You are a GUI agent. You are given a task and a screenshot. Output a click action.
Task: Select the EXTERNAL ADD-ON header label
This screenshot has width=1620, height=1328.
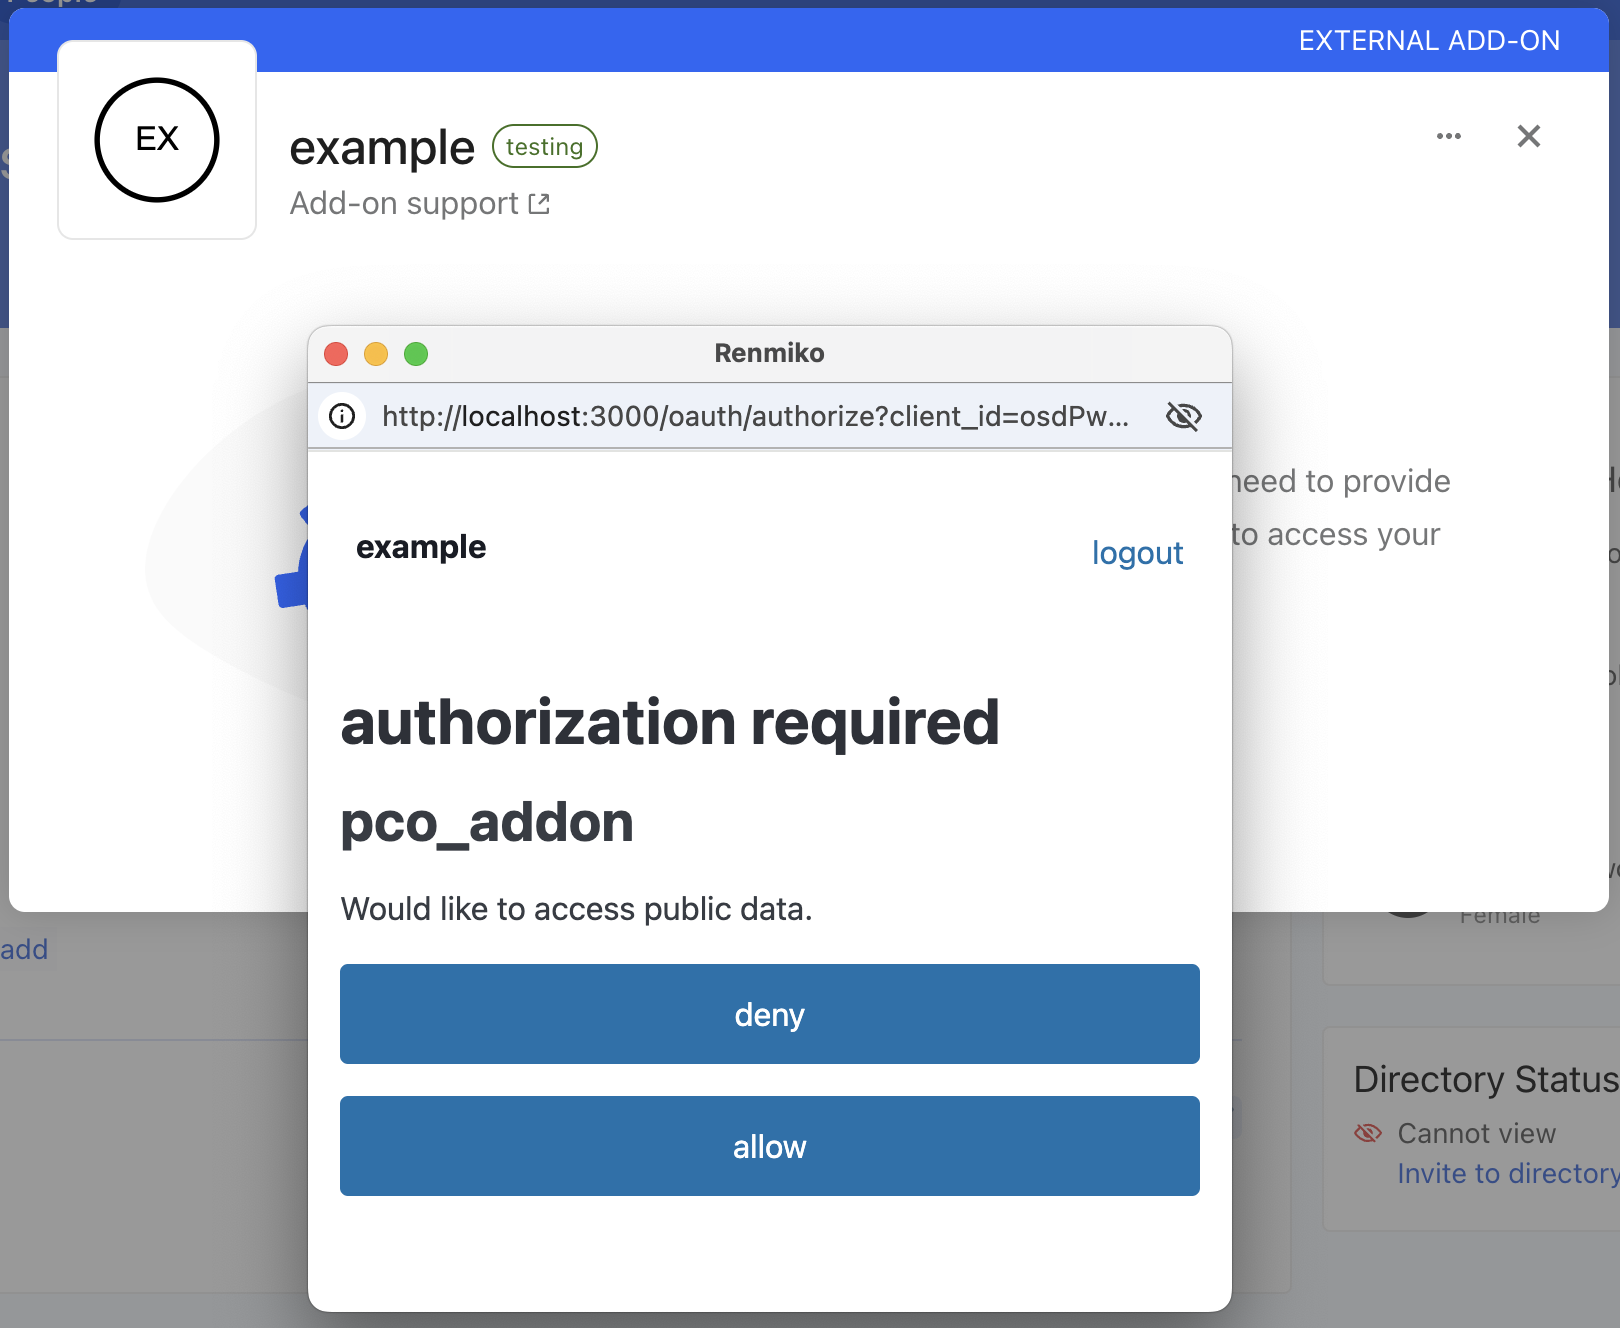click(x=1429, y=40)
